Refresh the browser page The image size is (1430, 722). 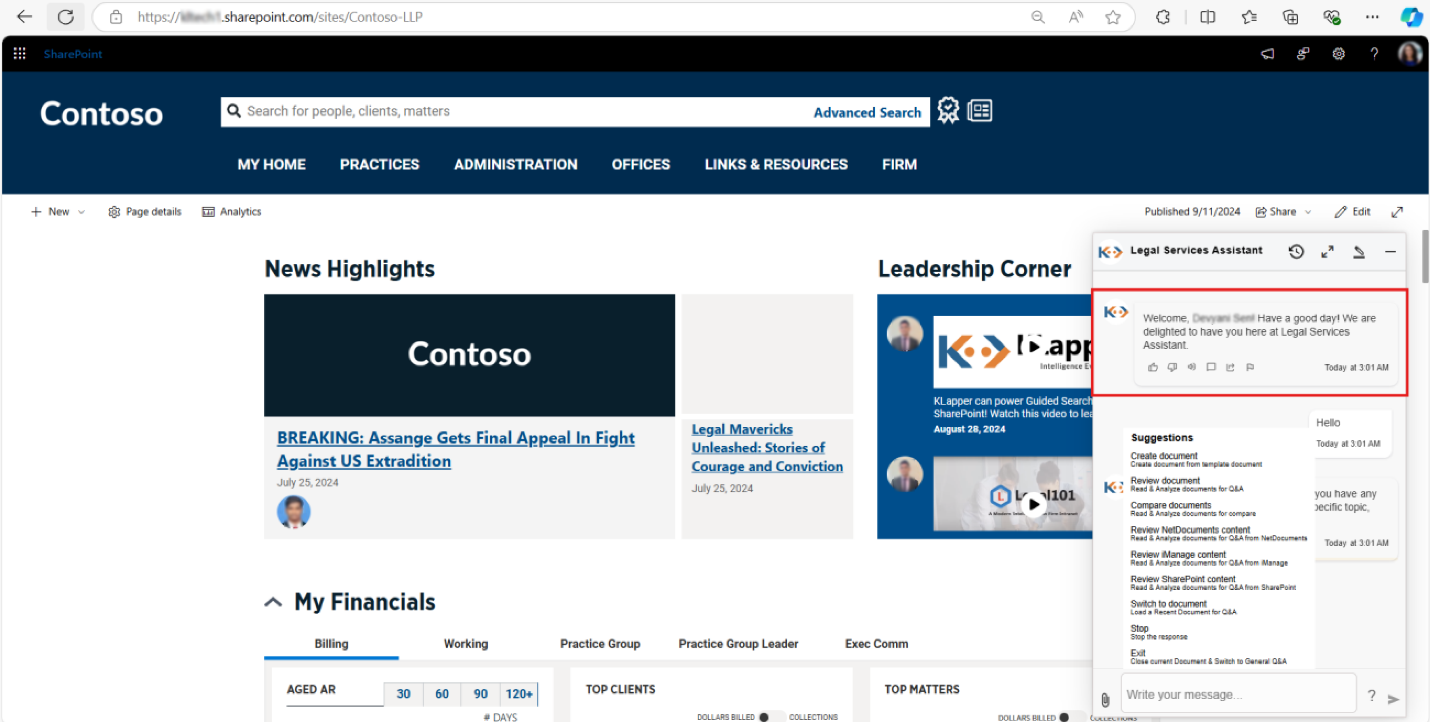pyautogui.click(x=65, y=17)
